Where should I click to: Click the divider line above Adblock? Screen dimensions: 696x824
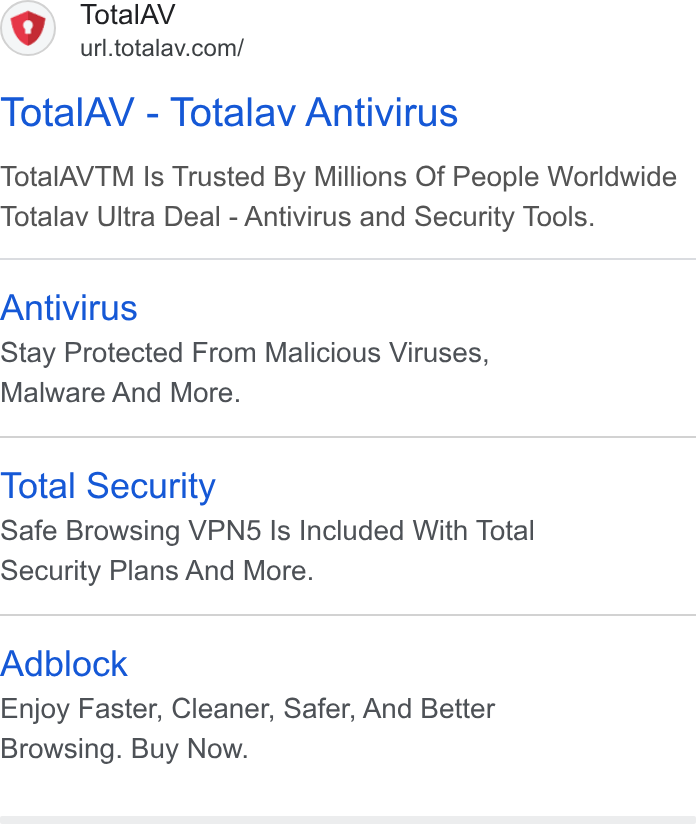tap(348, 615)
